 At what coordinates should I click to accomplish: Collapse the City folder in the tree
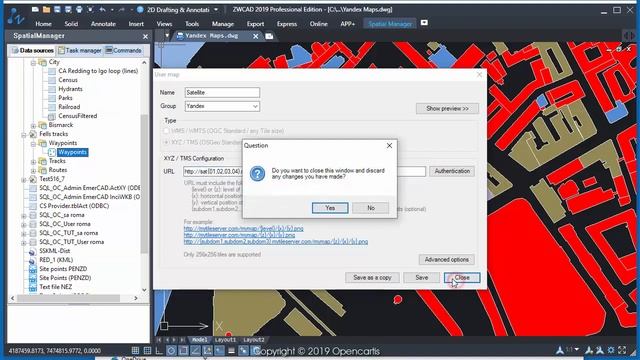click(x=33, y=62)
